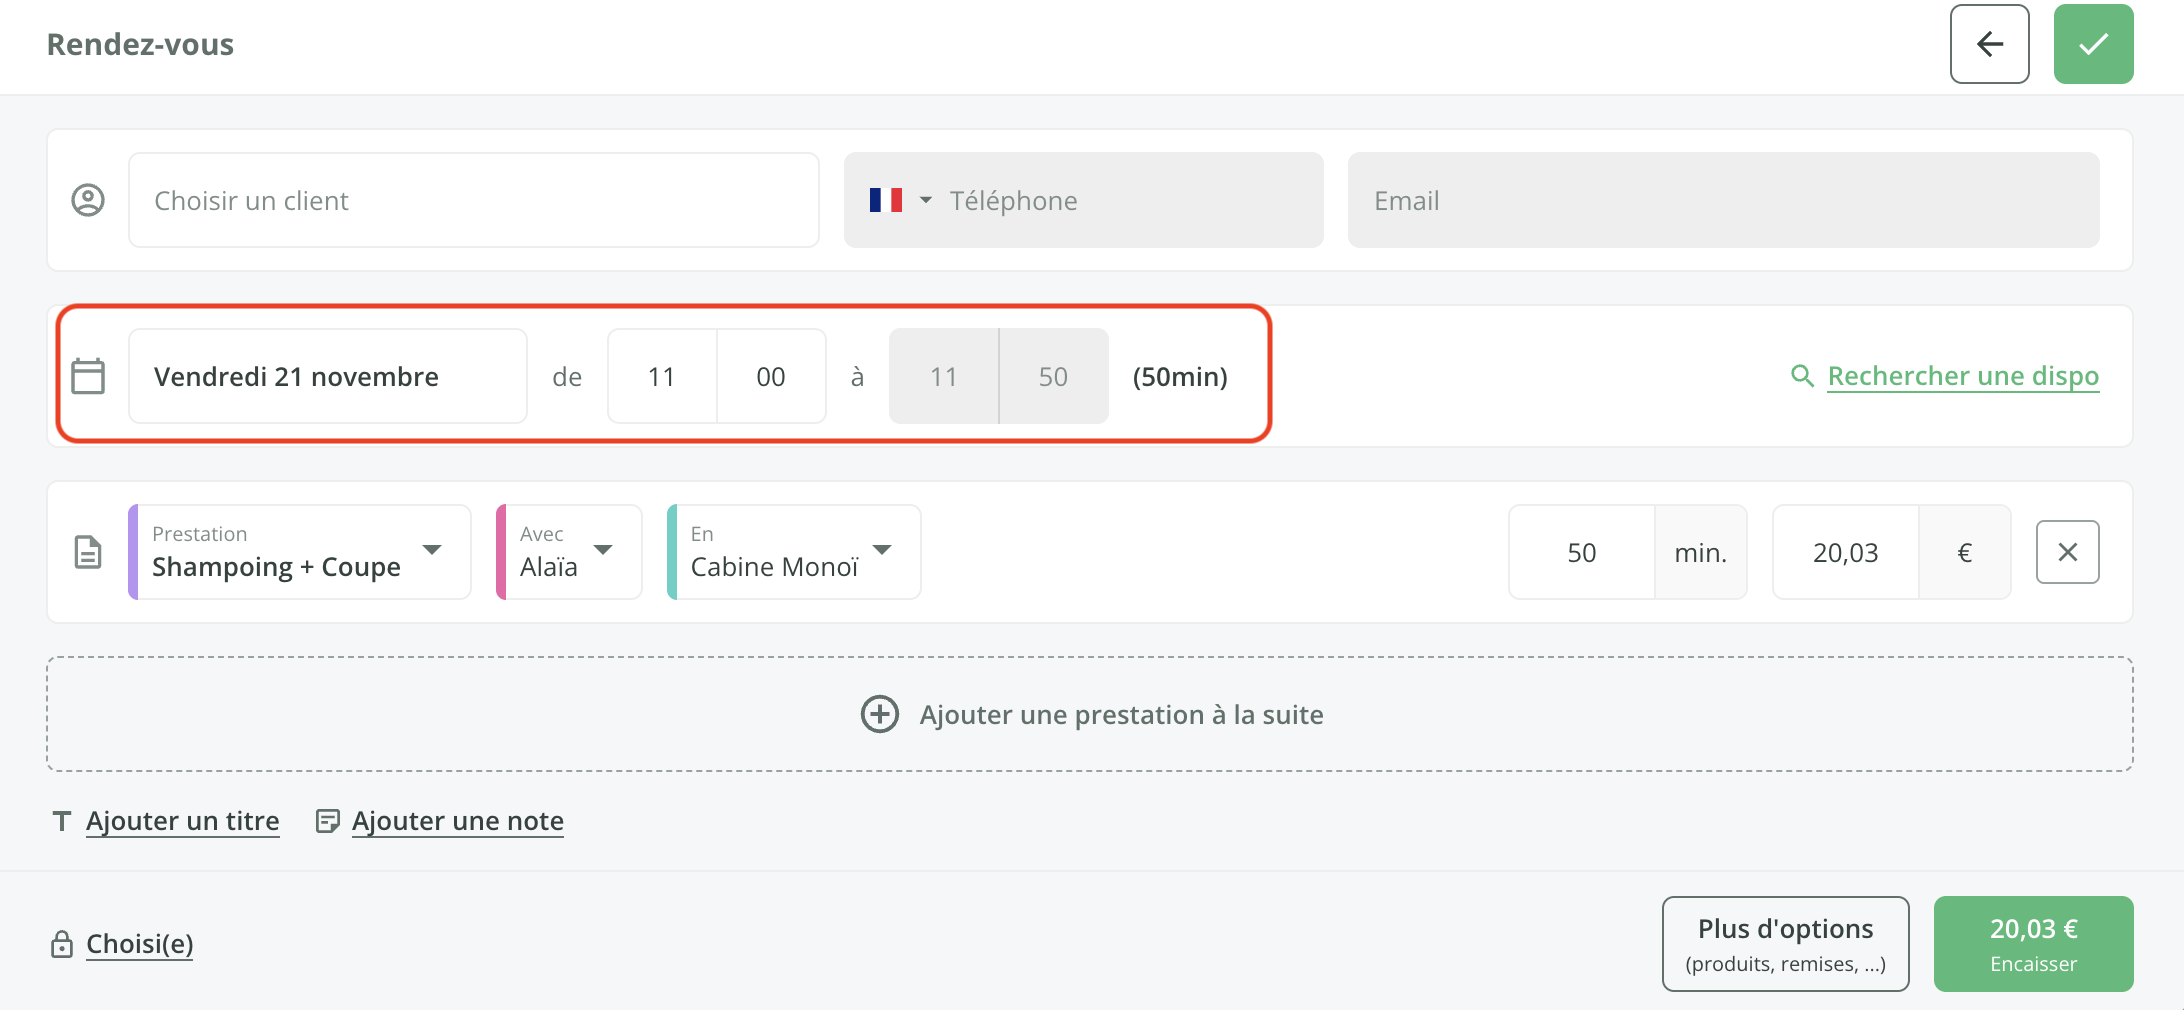Click the calendar icon beside the date
The width and height of the screenshot is (2184, 1010).
88,376
